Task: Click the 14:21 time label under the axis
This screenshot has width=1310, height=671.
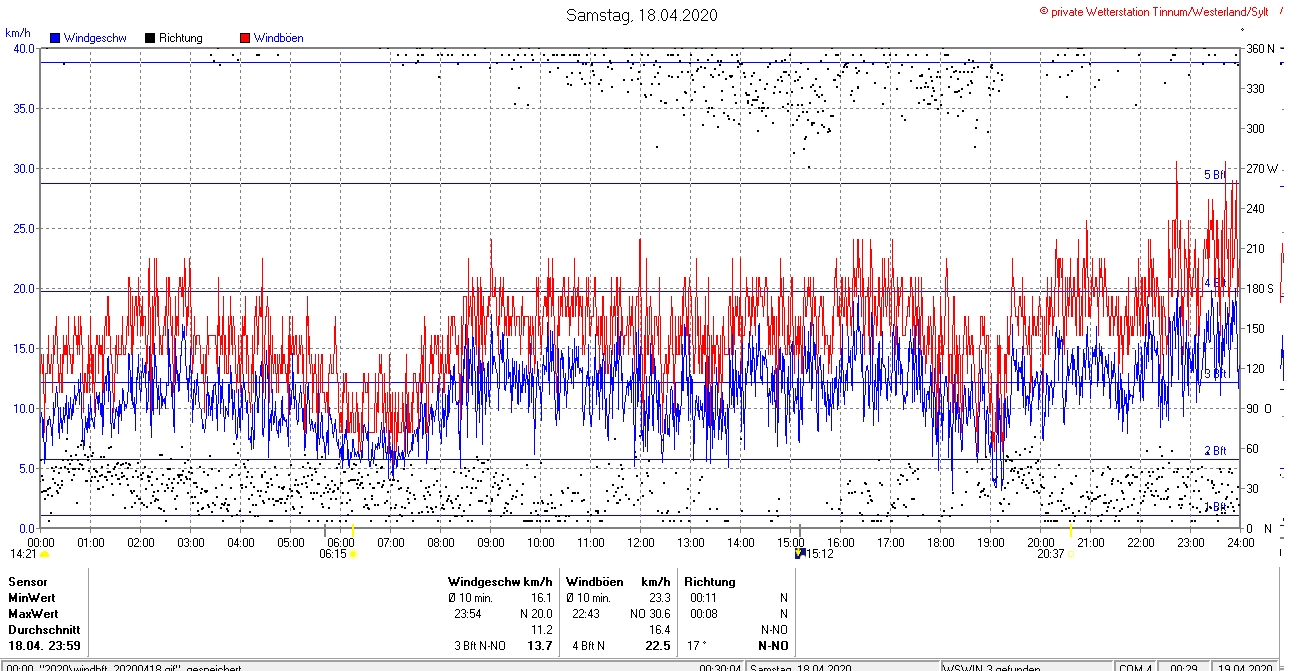Action: pos(24,553)
